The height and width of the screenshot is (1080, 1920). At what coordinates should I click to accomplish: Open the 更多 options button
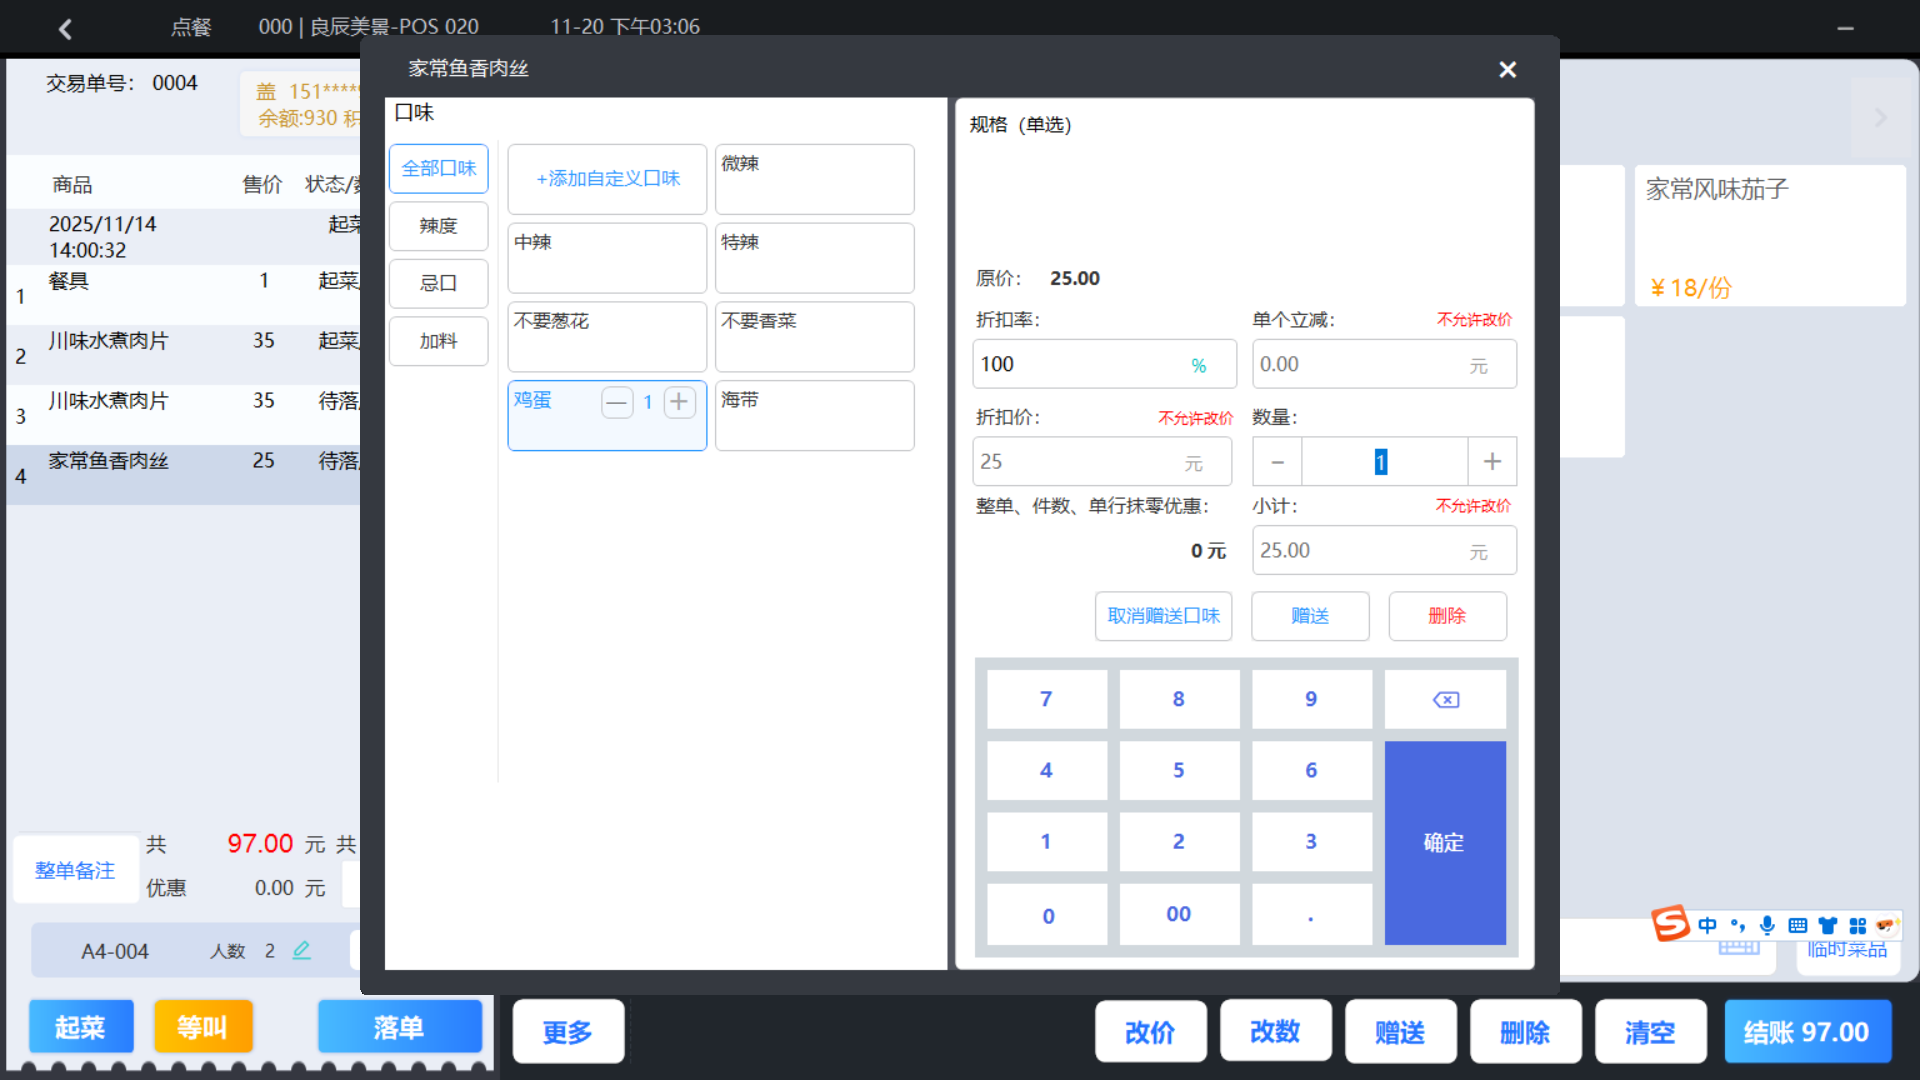568,1031
